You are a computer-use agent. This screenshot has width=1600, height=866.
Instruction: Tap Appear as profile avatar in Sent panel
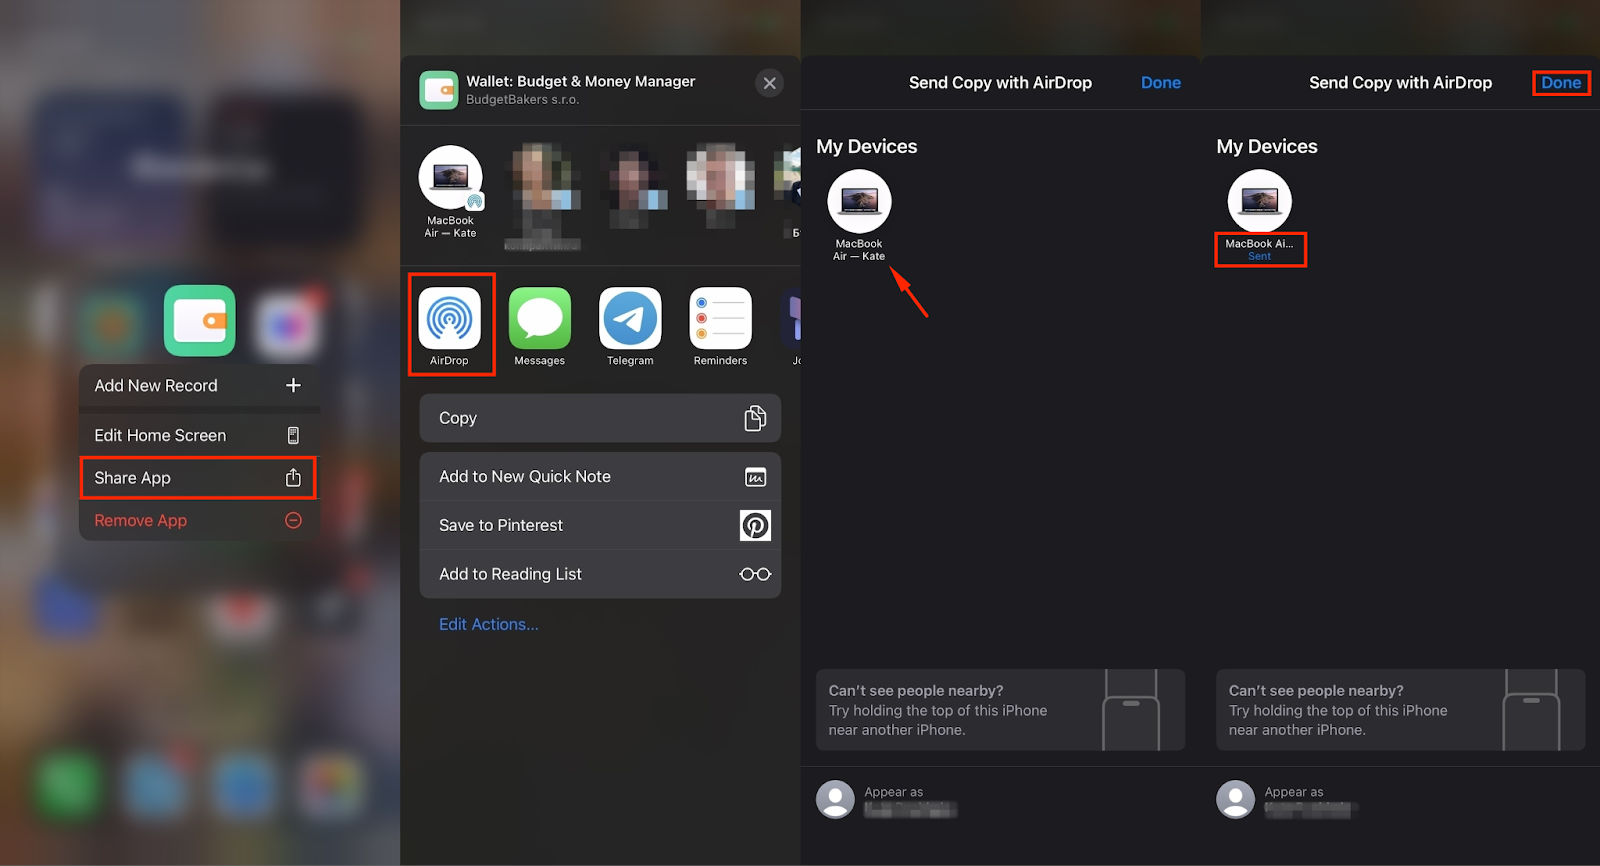click(x=1235, y=800)
